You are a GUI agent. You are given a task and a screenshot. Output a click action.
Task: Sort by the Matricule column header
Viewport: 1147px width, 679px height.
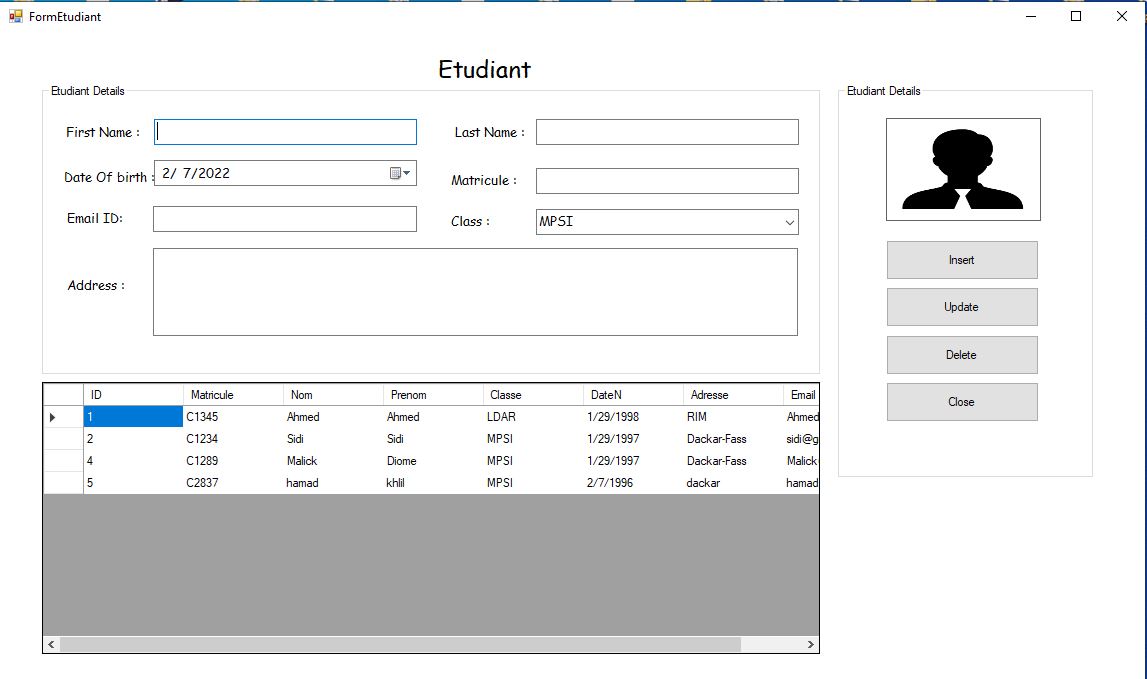[233, 395]
